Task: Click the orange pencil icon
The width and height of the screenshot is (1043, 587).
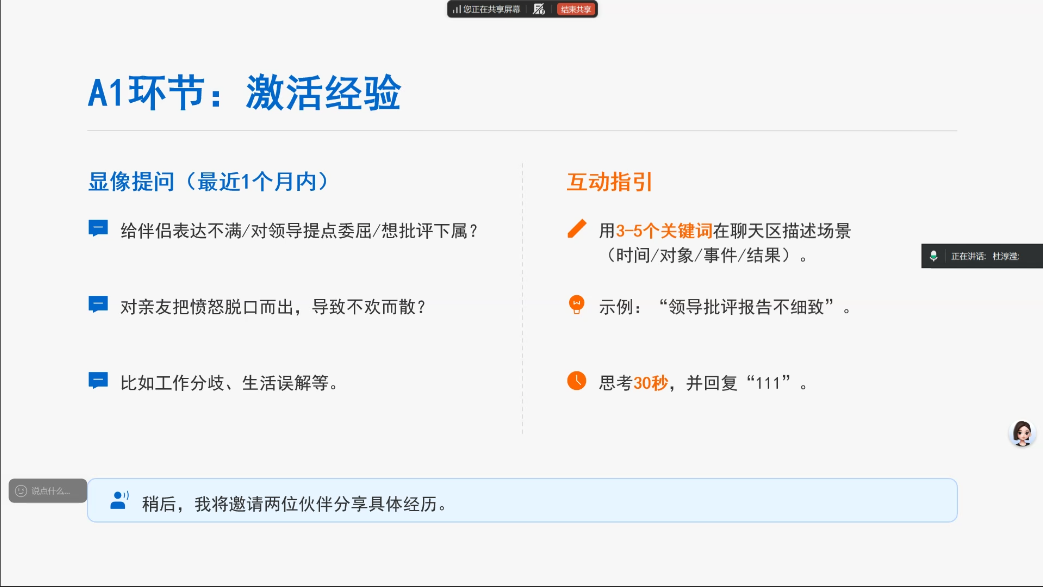Action: pos(576,229)
